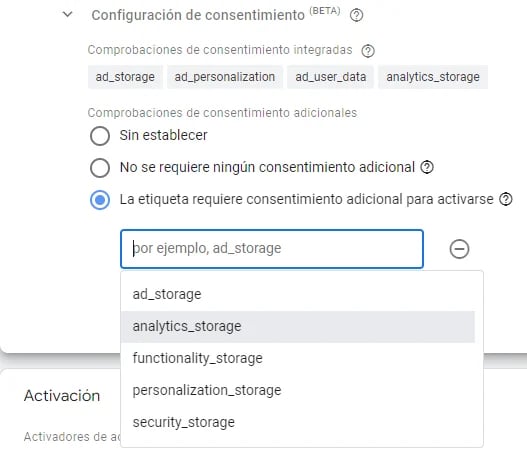Screen dimensions: 527x454
Task: Click help icon next to Comprobaciones de consentimiento integradas
Action: [x=368, y=51]
